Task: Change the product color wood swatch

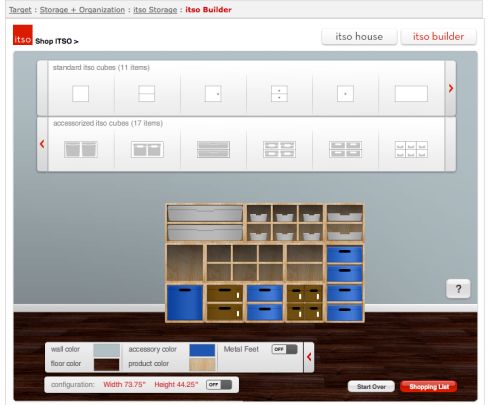Action: [x=202, y=364]
